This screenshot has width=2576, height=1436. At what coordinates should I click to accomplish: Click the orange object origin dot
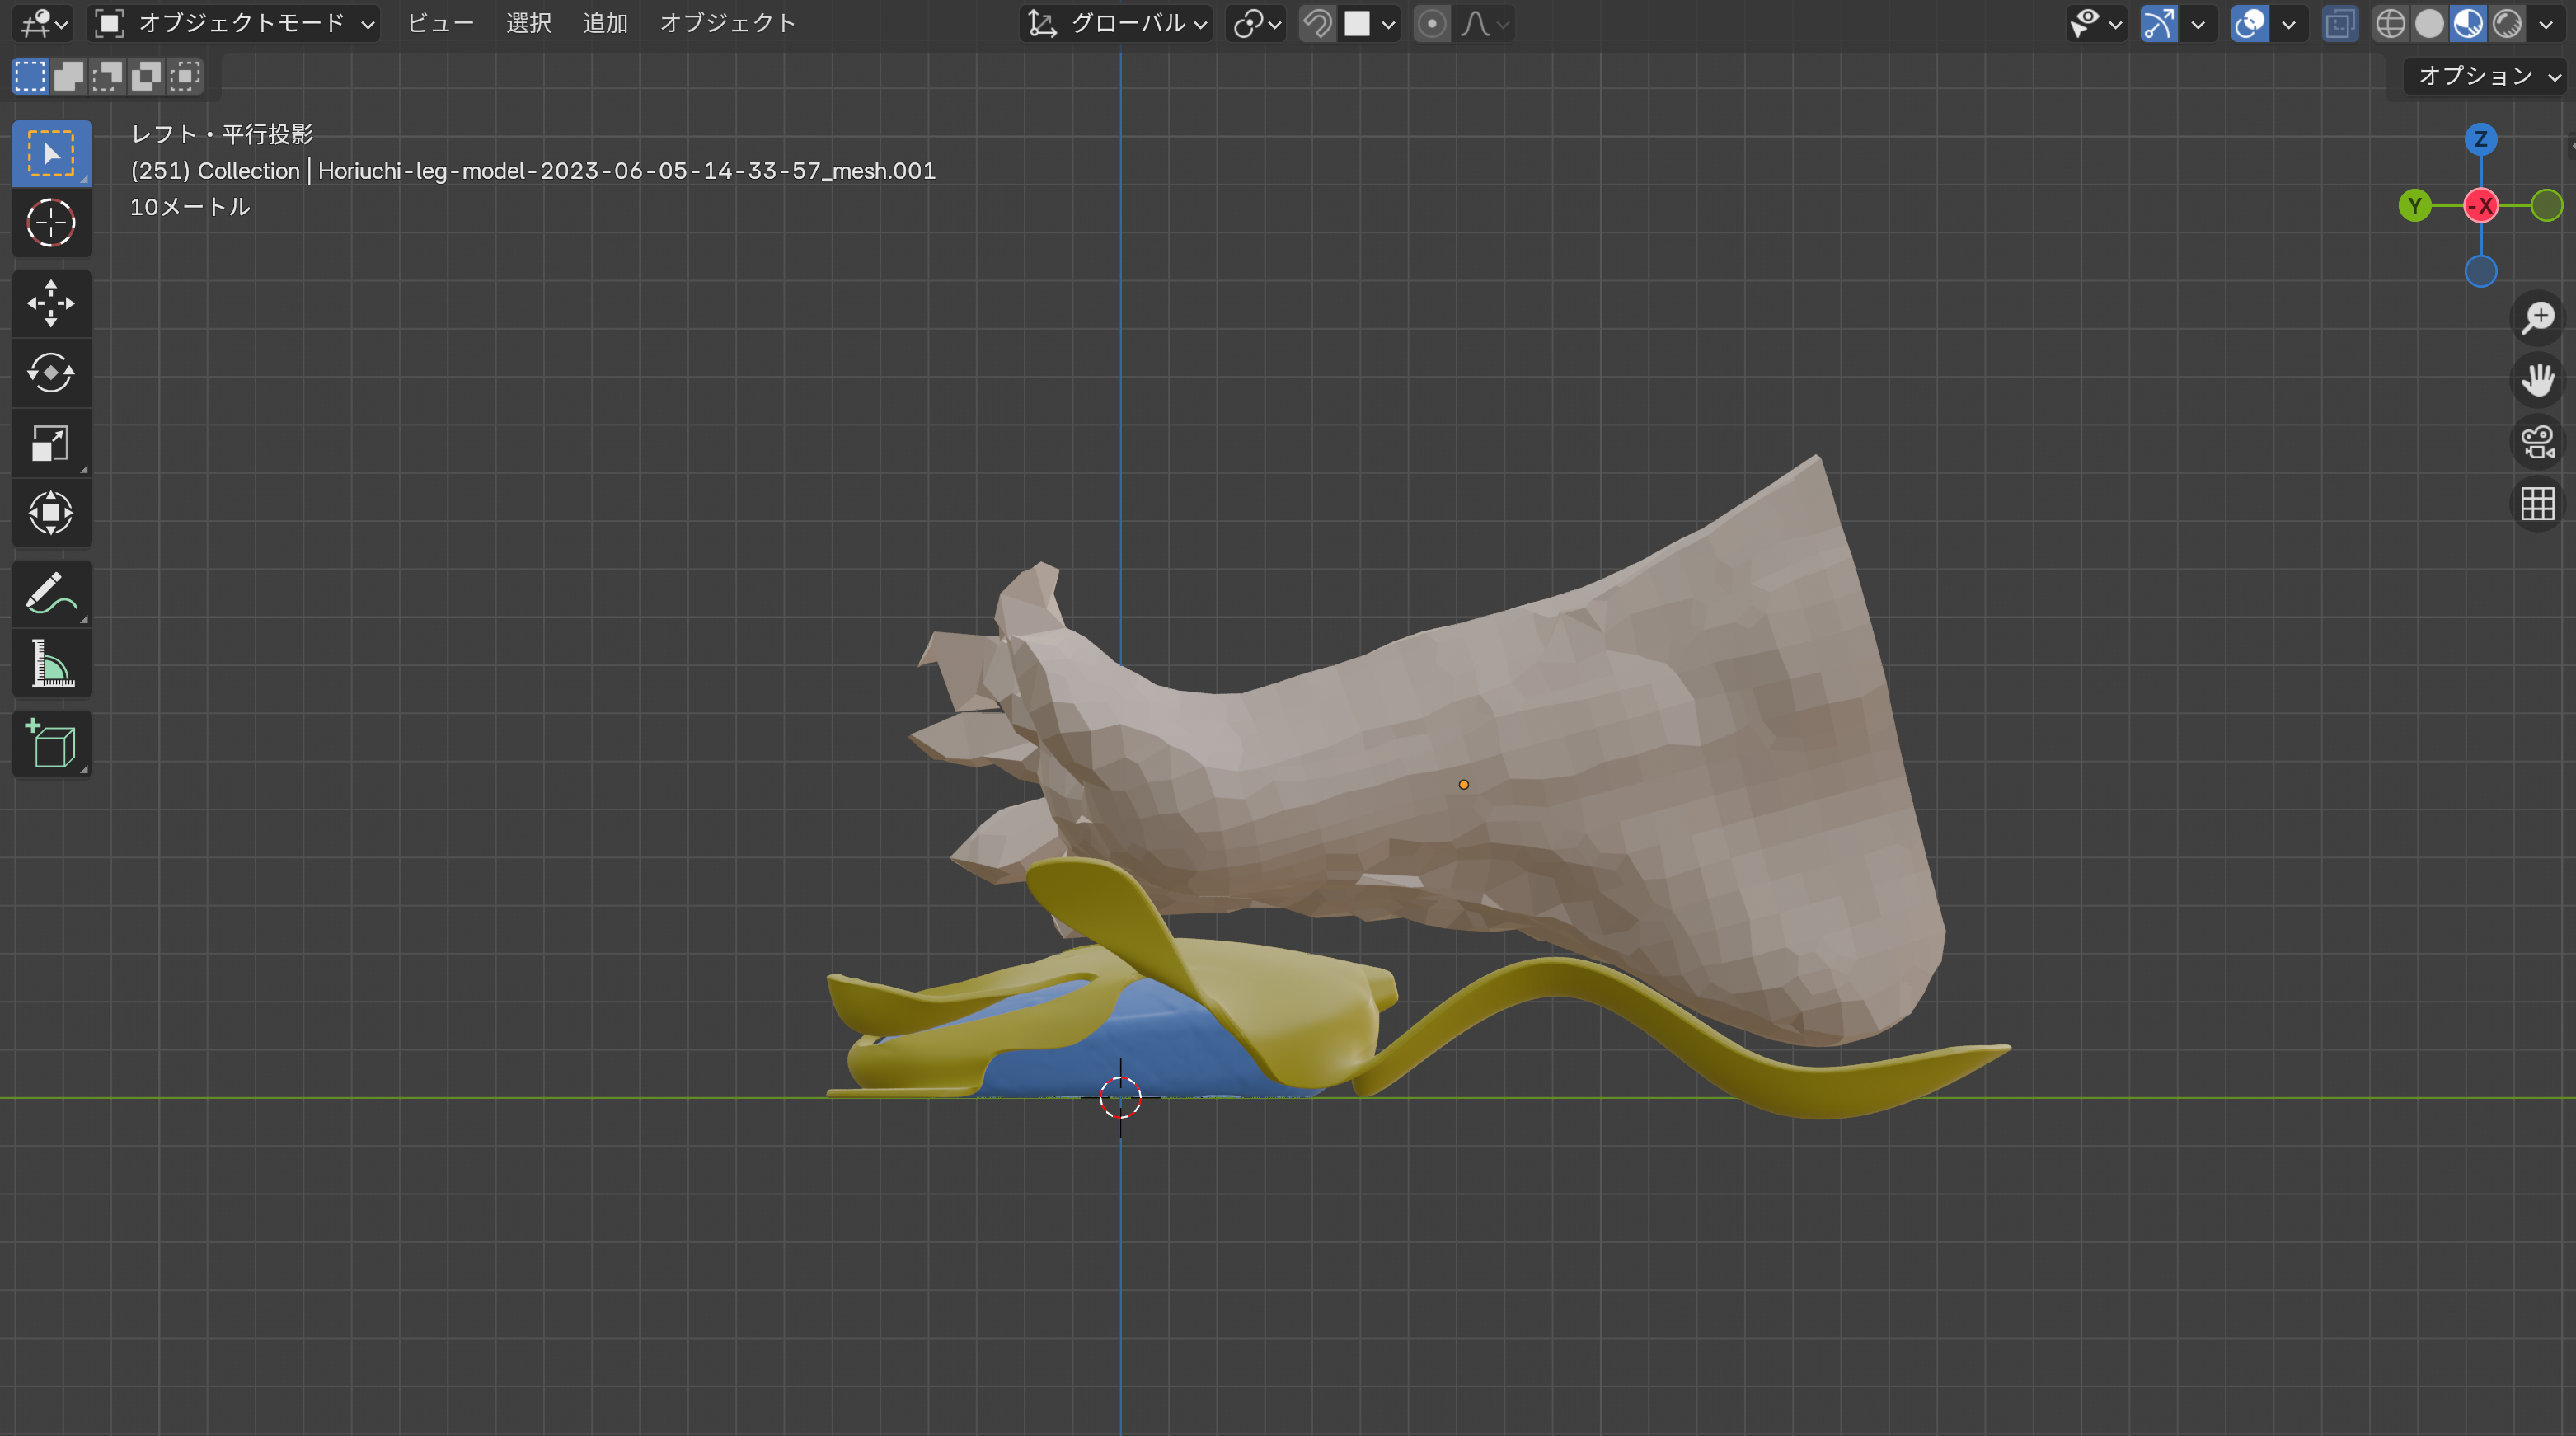click(1463, 785)
